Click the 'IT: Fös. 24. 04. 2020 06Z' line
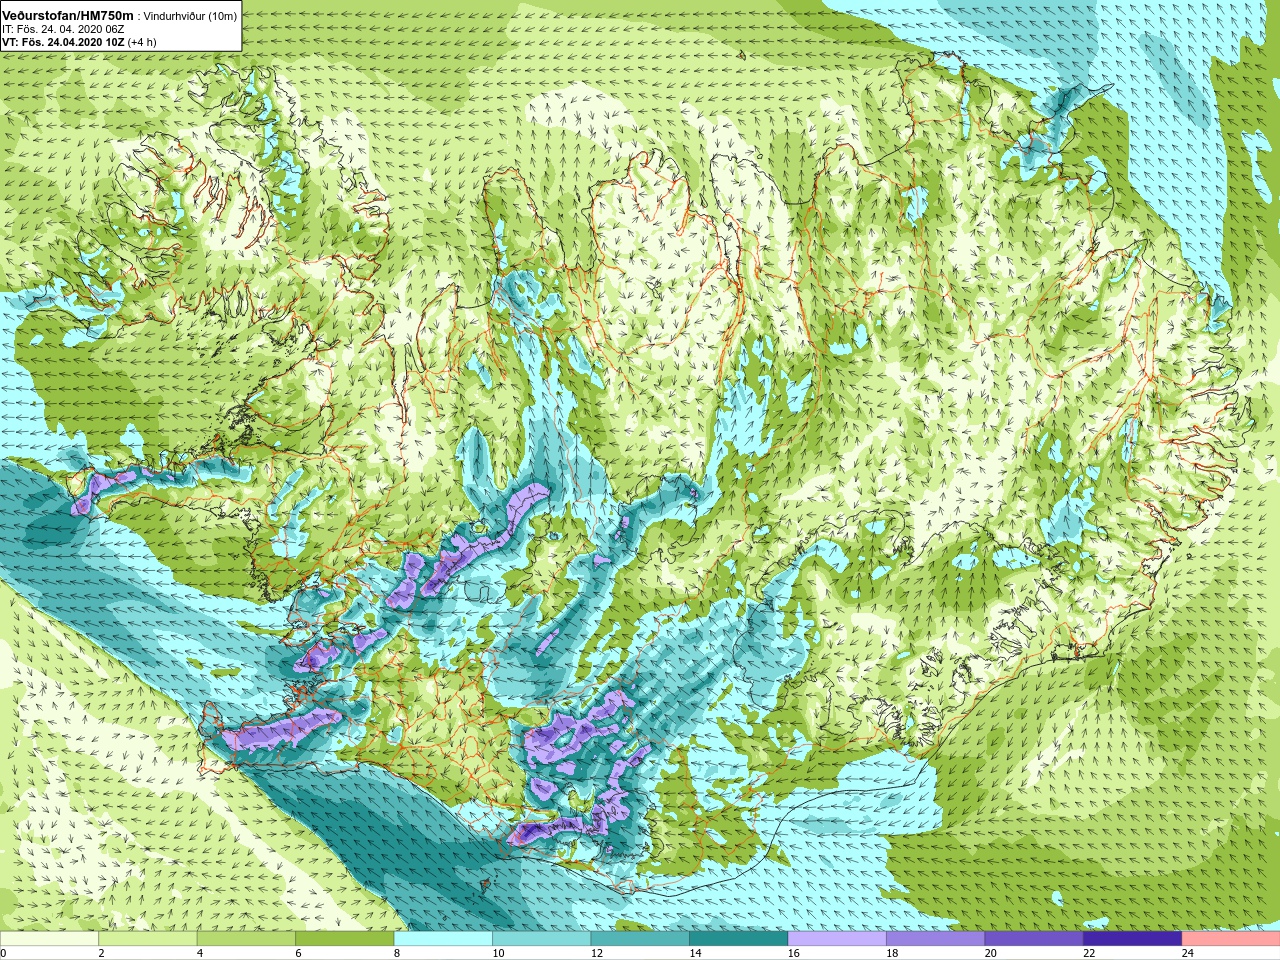The height and width of the screenshot is (960, 1280). pyautogui.click(x=63, y=29)
